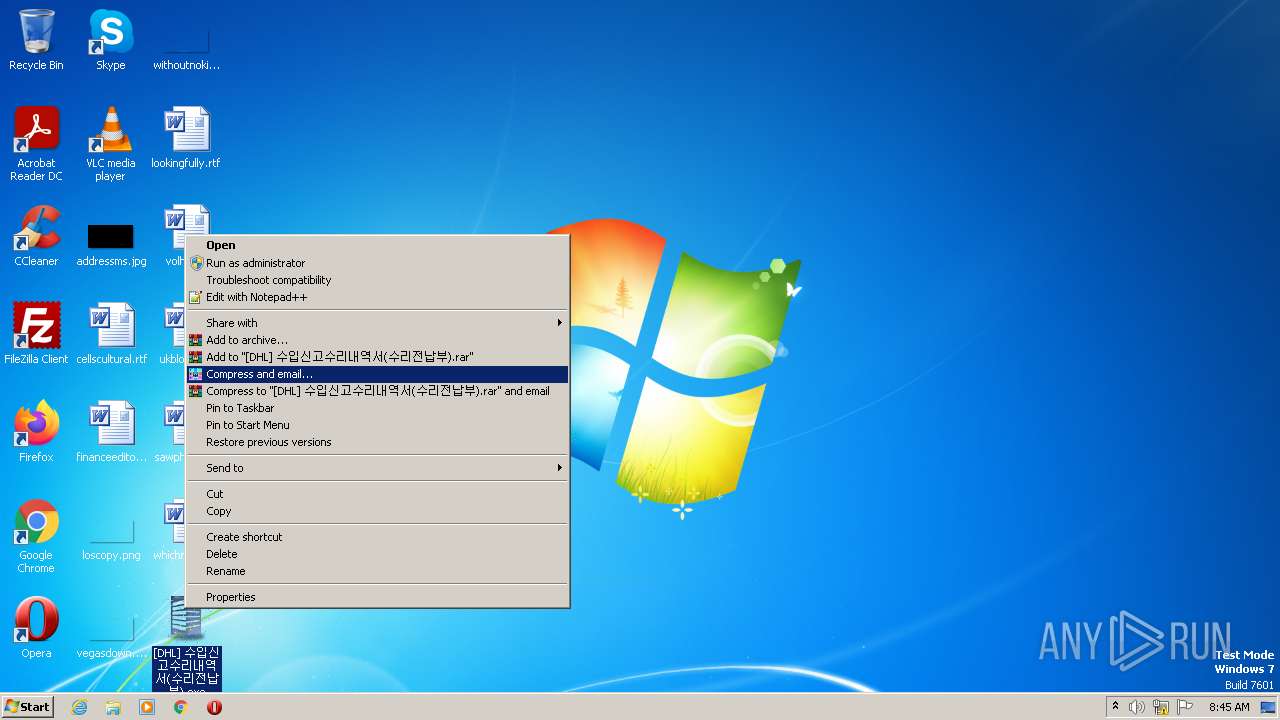Select the CCleaner desktop shortcut

coord(36,236)
